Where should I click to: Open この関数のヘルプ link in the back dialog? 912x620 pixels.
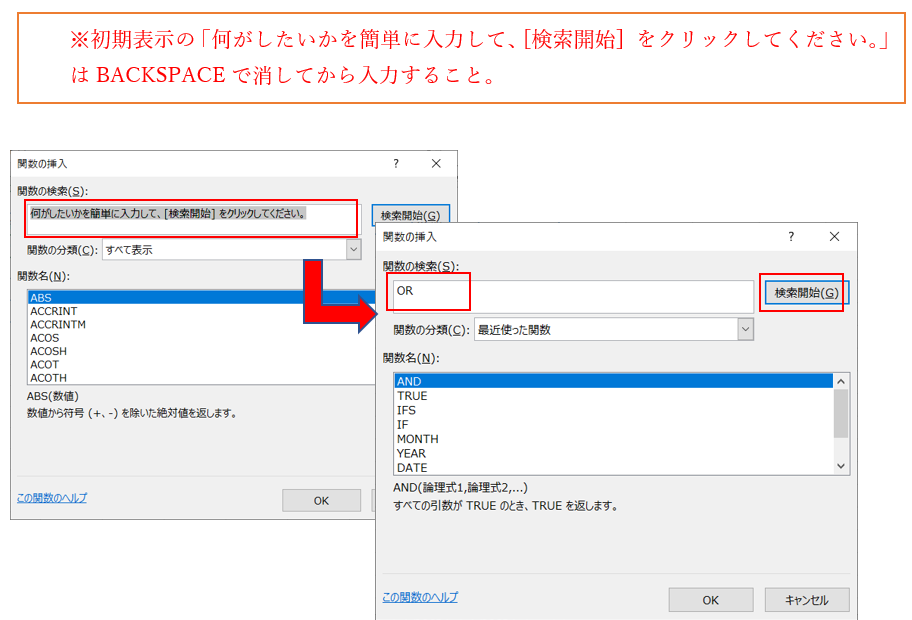coord(52,498)
